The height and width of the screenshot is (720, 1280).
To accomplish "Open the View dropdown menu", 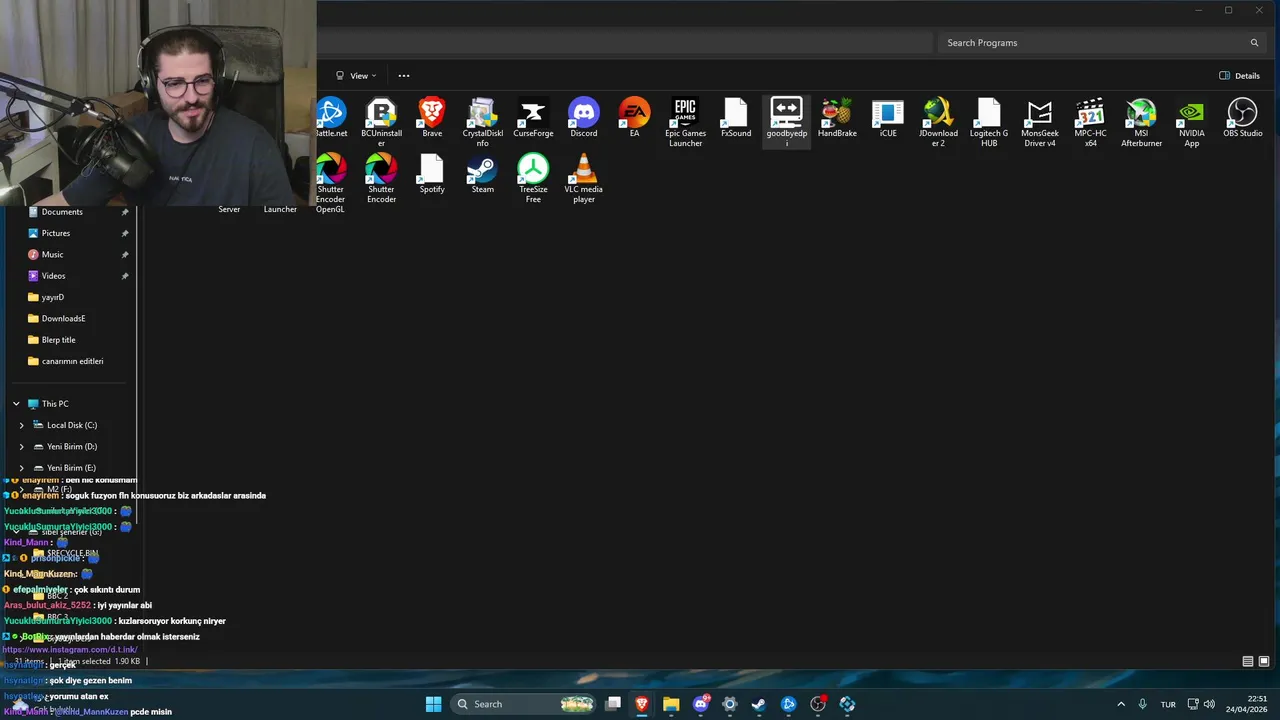I will point(356,76).
